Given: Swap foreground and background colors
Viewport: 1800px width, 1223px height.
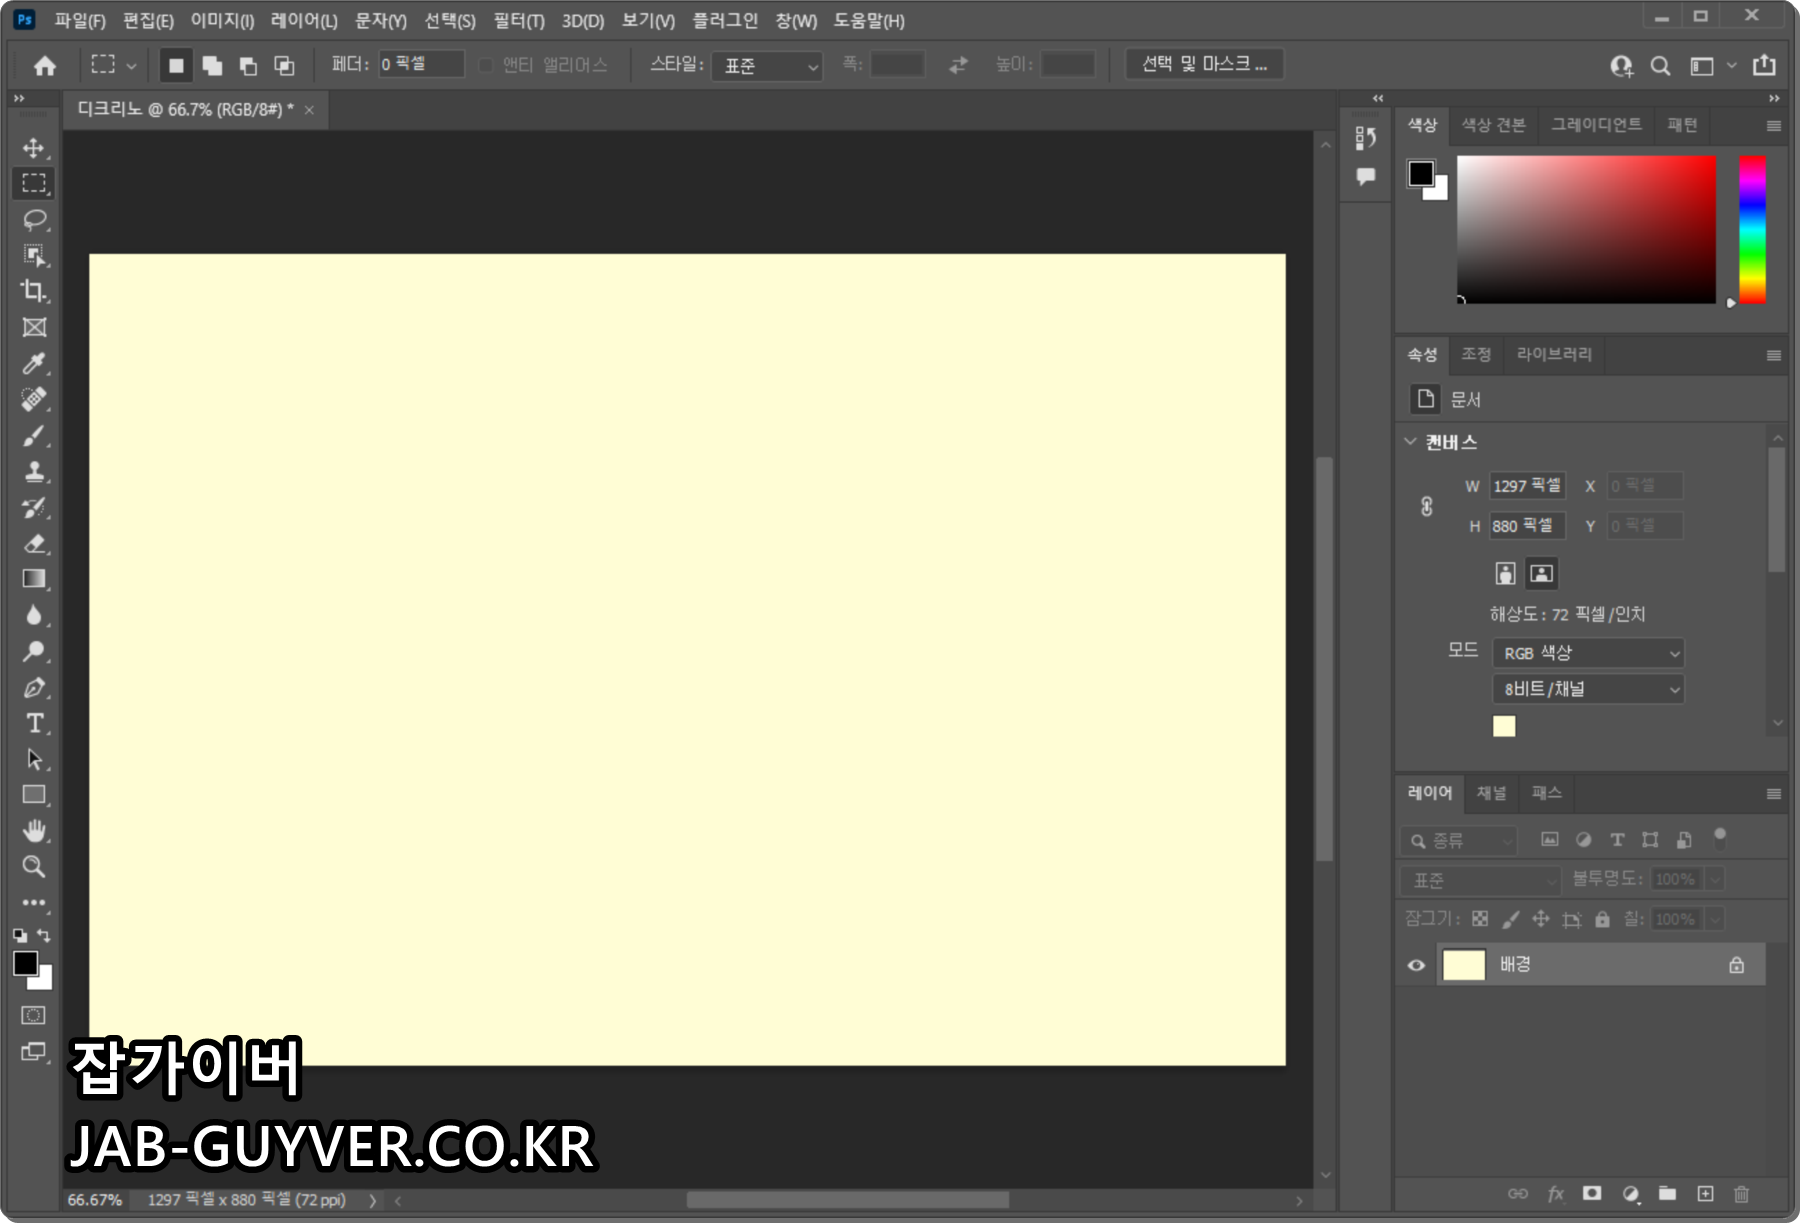Looking at the screenshot, I should (x=44, y=935).
